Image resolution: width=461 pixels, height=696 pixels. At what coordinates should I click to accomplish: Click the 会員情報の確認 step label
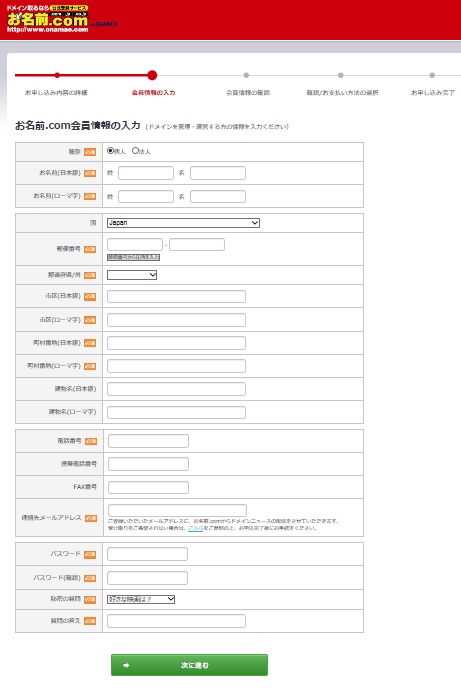pyautogui.click(x=248, y=93)
